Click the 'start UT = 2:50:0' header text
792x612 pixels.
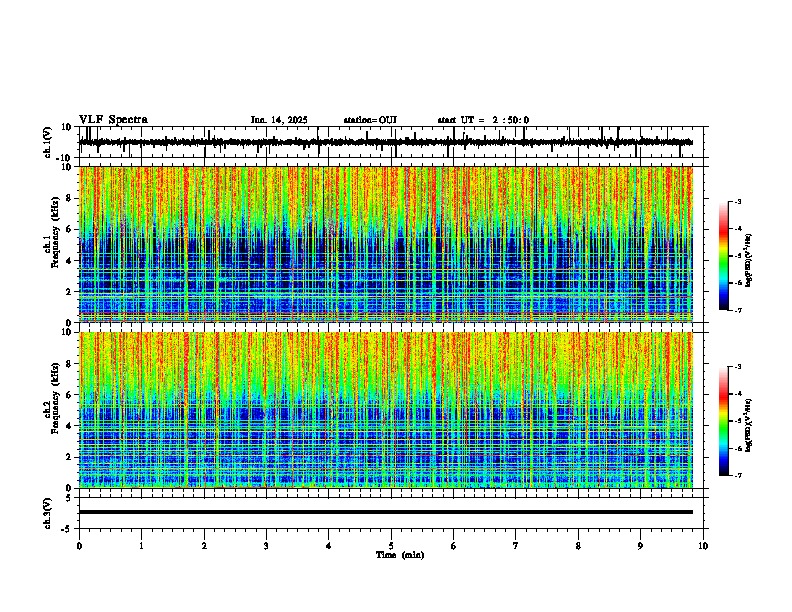[483, 120]
